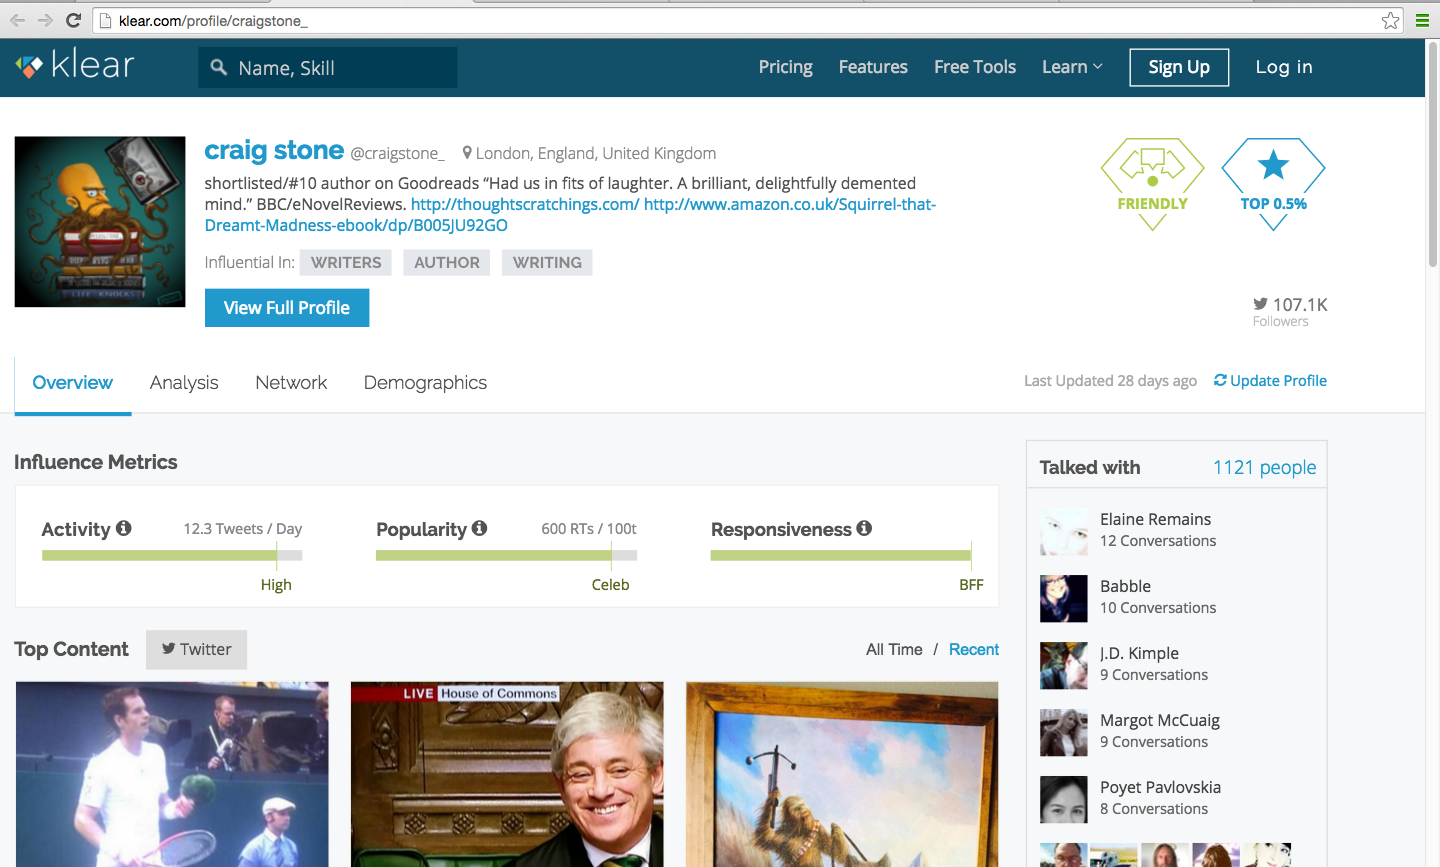Click the browser back arrow
Screen dimensions: 1440x867
click(x=17, y=20)
